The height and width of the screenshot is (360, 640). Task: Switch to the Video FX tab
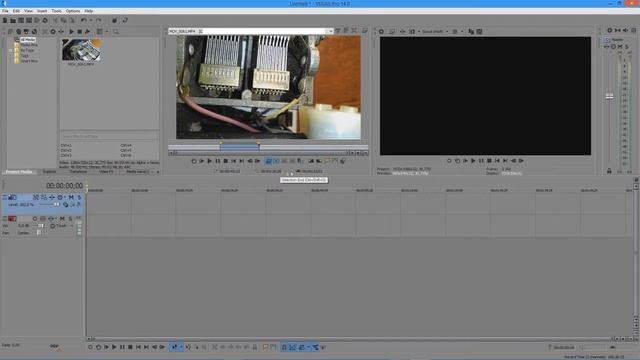106,172
